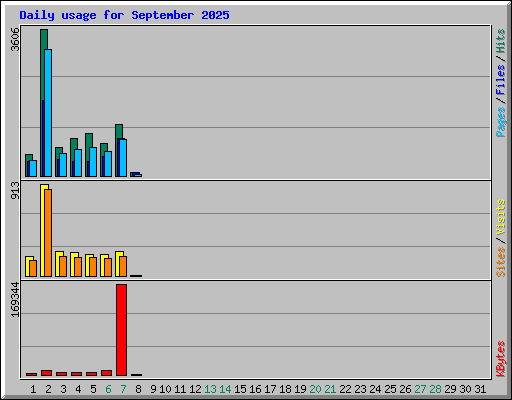This screenshot has width=512, height=400.
Task: Click green weekend day label 6
Action: point(108,389)
